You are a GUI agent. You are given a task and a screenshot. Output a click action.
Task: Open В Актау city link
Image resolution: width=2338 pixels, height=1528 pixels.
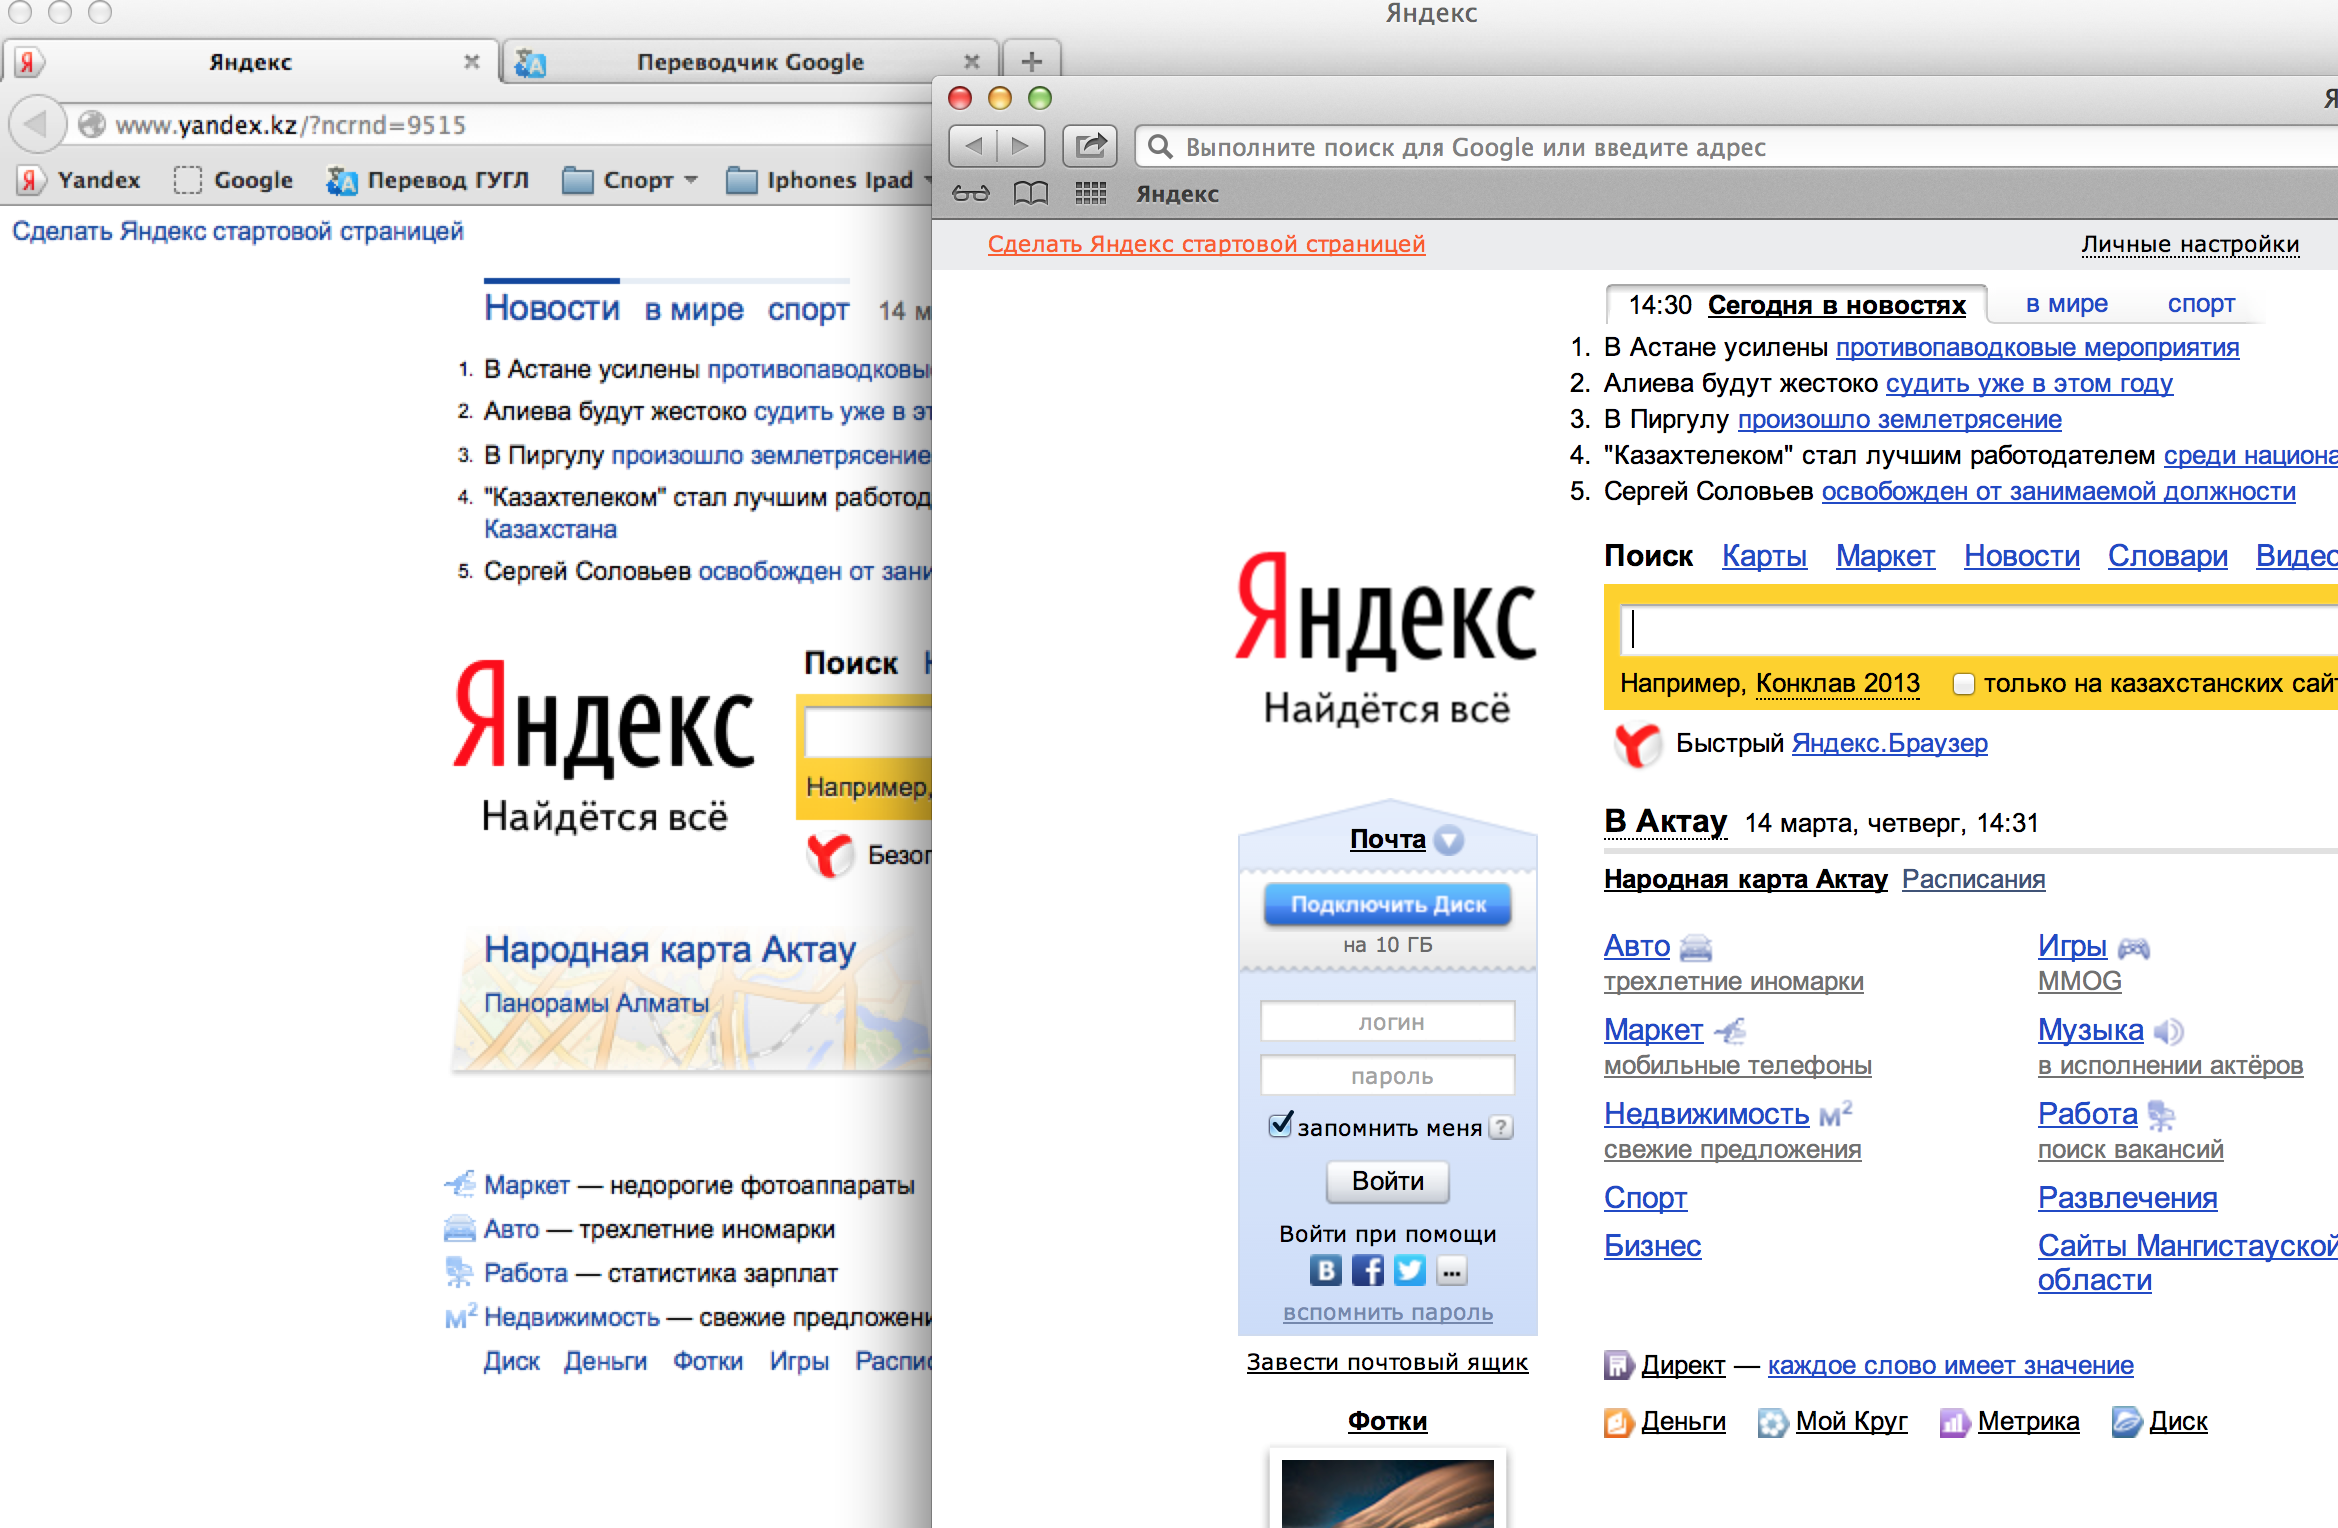tap(1665, 822)
